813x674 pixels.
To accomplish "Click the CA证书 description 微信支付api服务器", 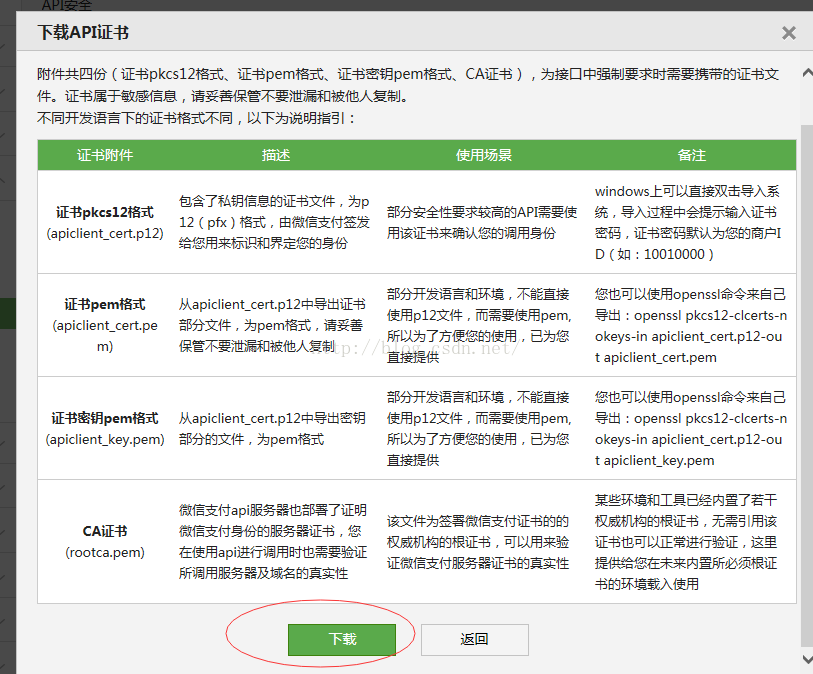I will (273, 542).
